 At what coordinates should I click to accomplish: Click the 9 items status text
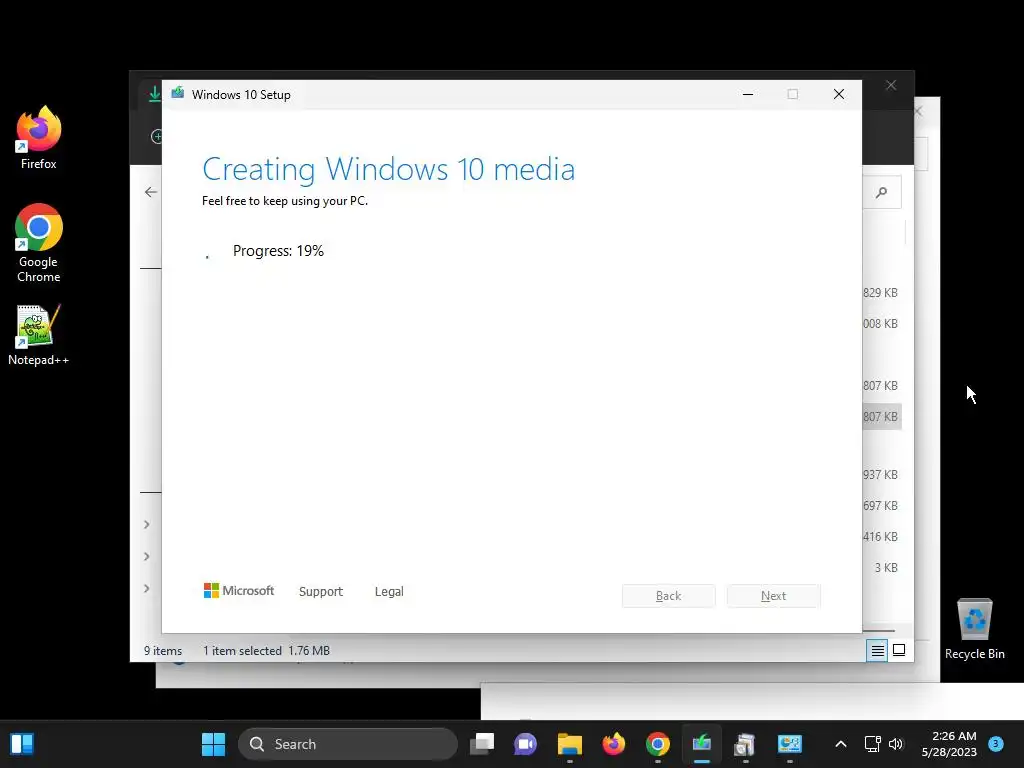[x=163, y=651]
